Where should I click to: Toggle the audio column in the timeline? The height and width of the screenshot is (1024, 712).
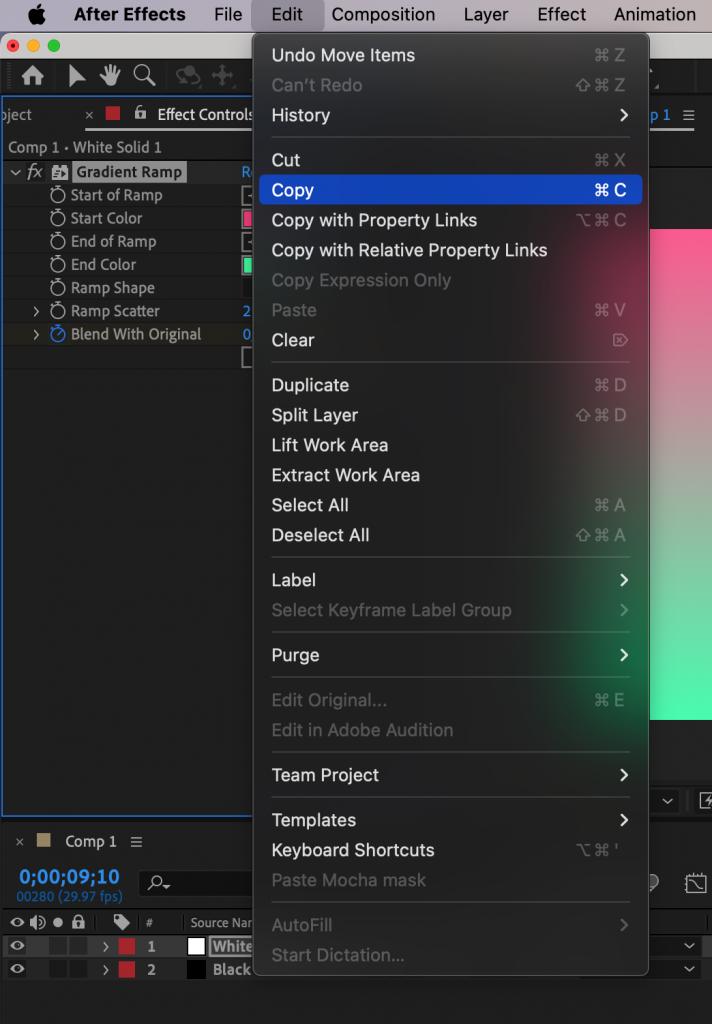pos(37,923)
